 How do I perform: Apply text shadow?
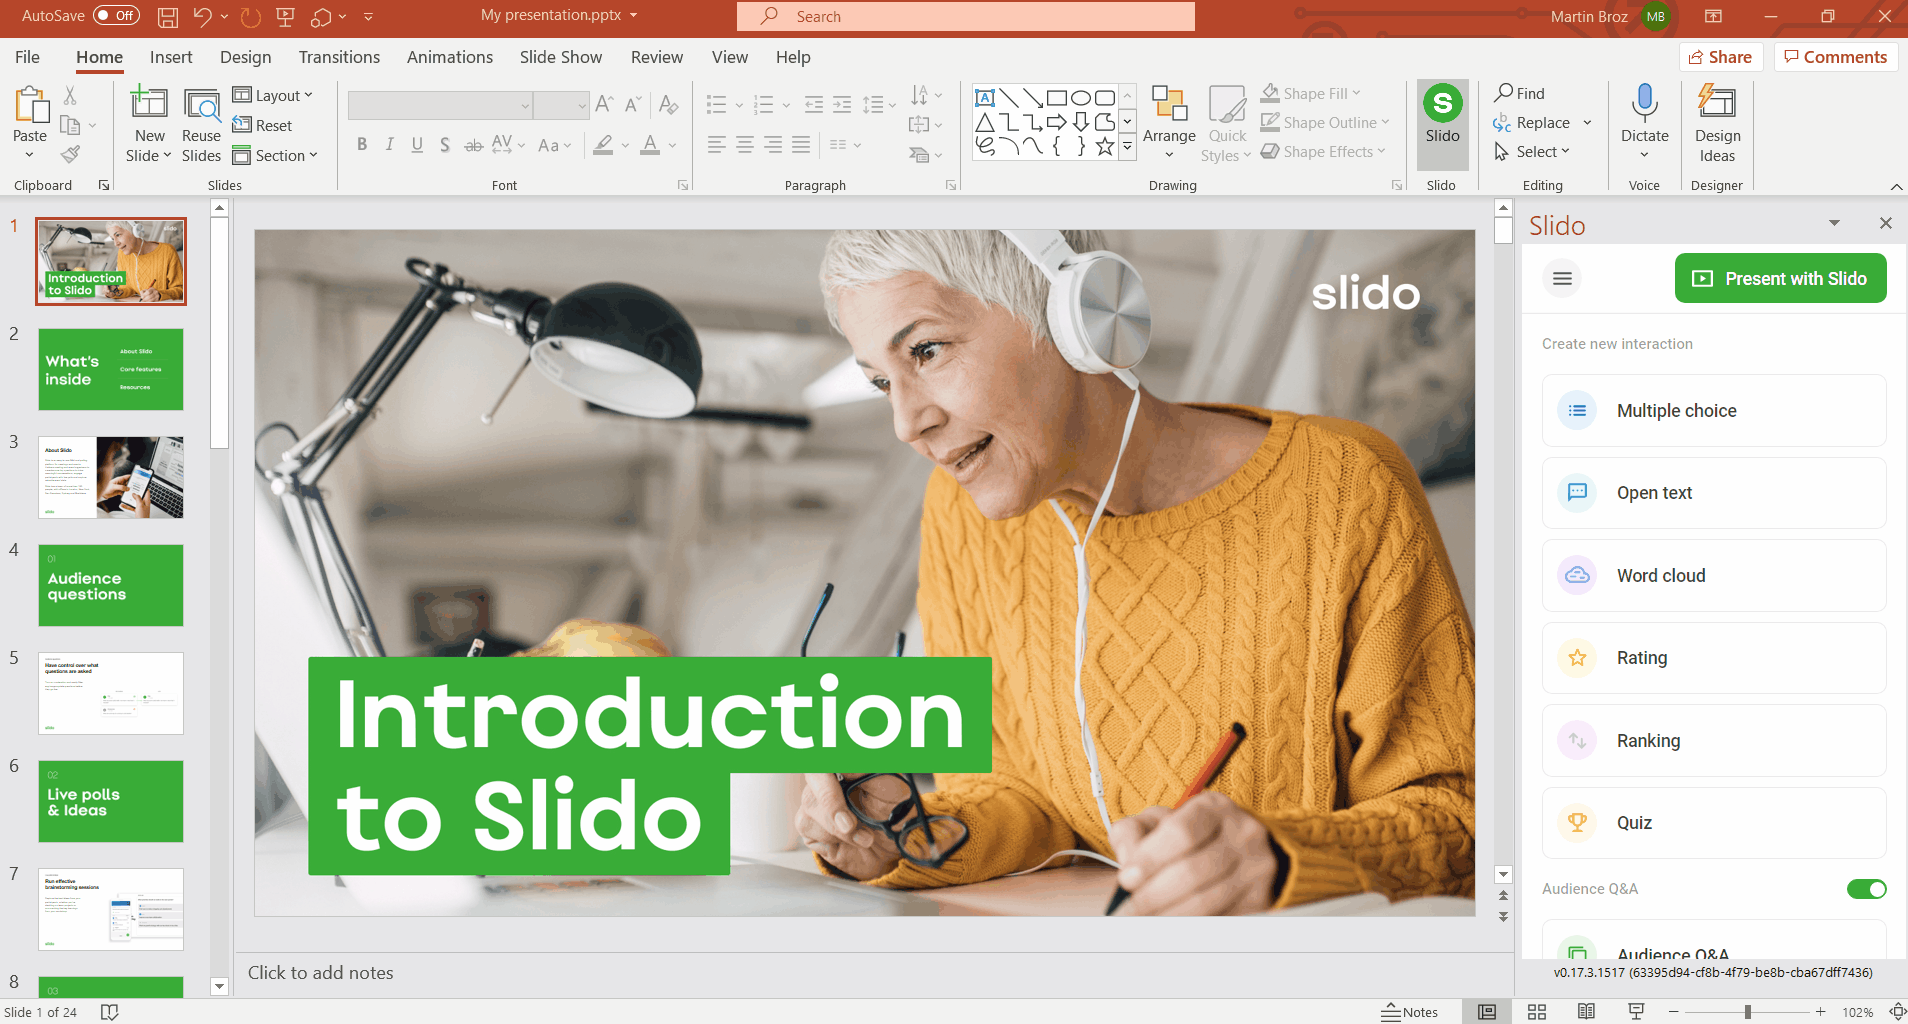tap(445, 145)
